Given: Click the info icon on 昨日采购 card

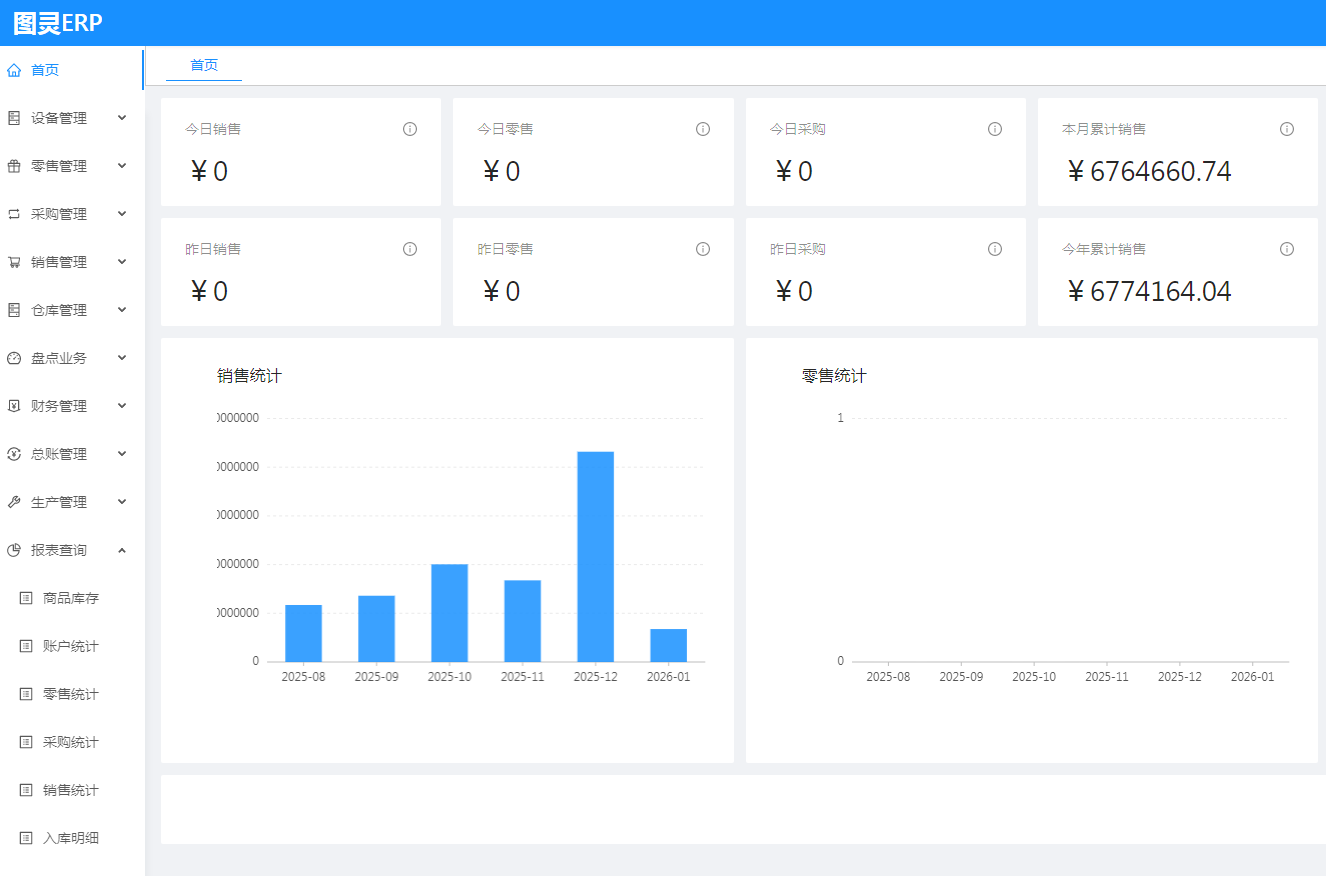Looking at the screenshot, I should tap(995, 249).
